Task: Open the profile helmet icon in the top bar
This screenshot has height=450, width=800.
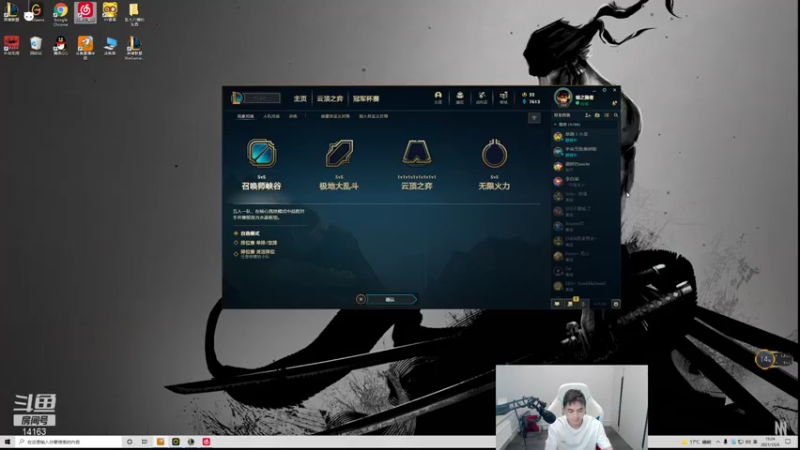Action: coord(438,97)
